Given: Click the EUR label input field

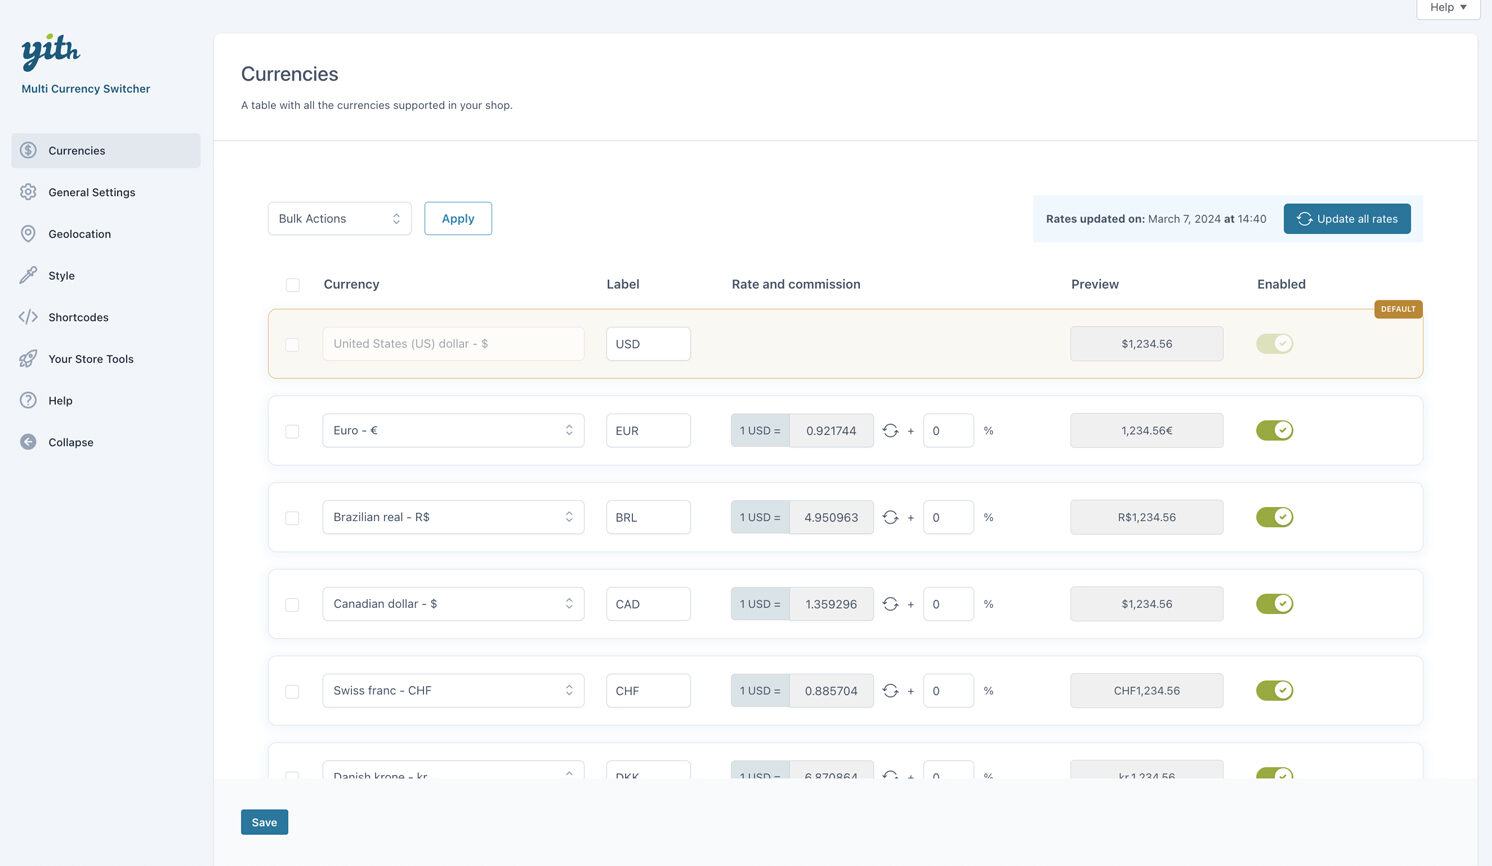Looking at the screenshot, I should coord(647,431).
